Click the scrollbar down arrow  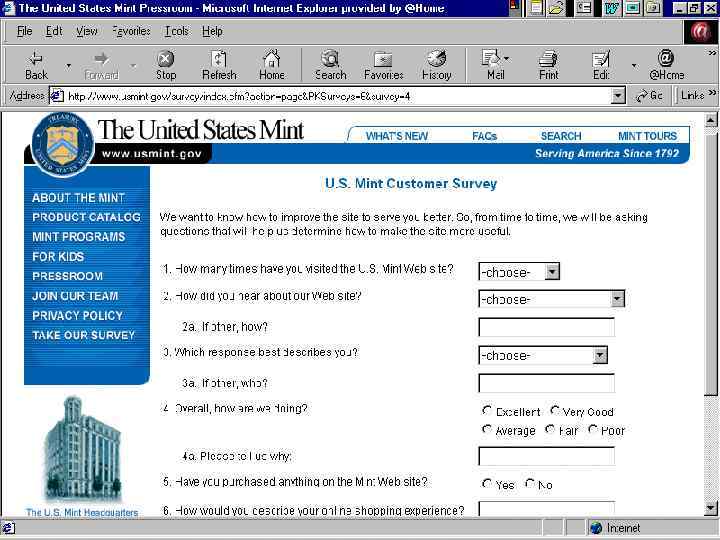pos(711,508)
